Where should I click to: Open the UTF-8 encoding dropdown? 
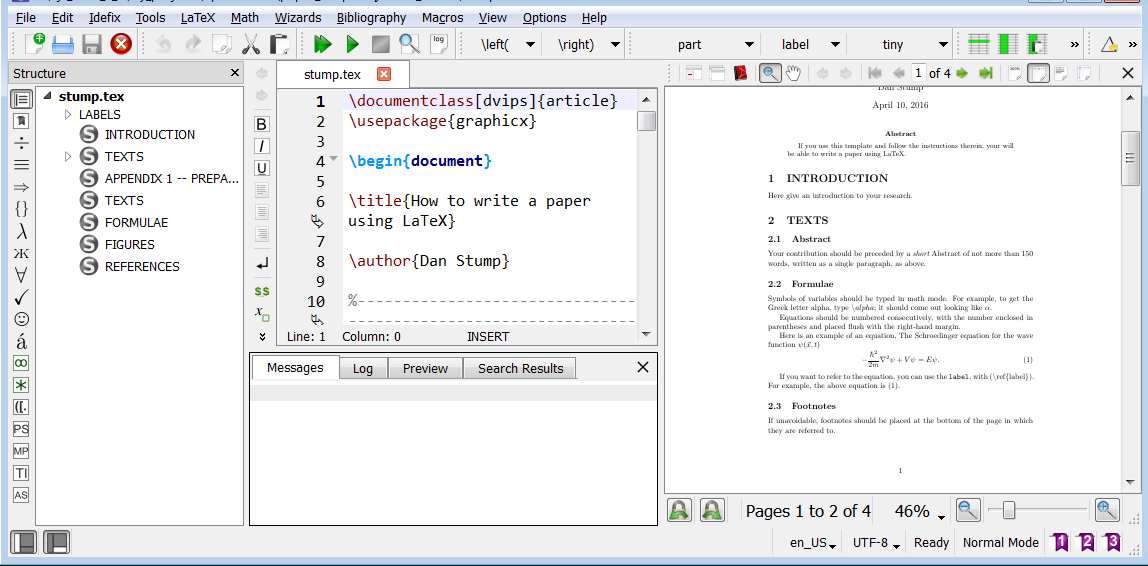click(x=875, y=543)
